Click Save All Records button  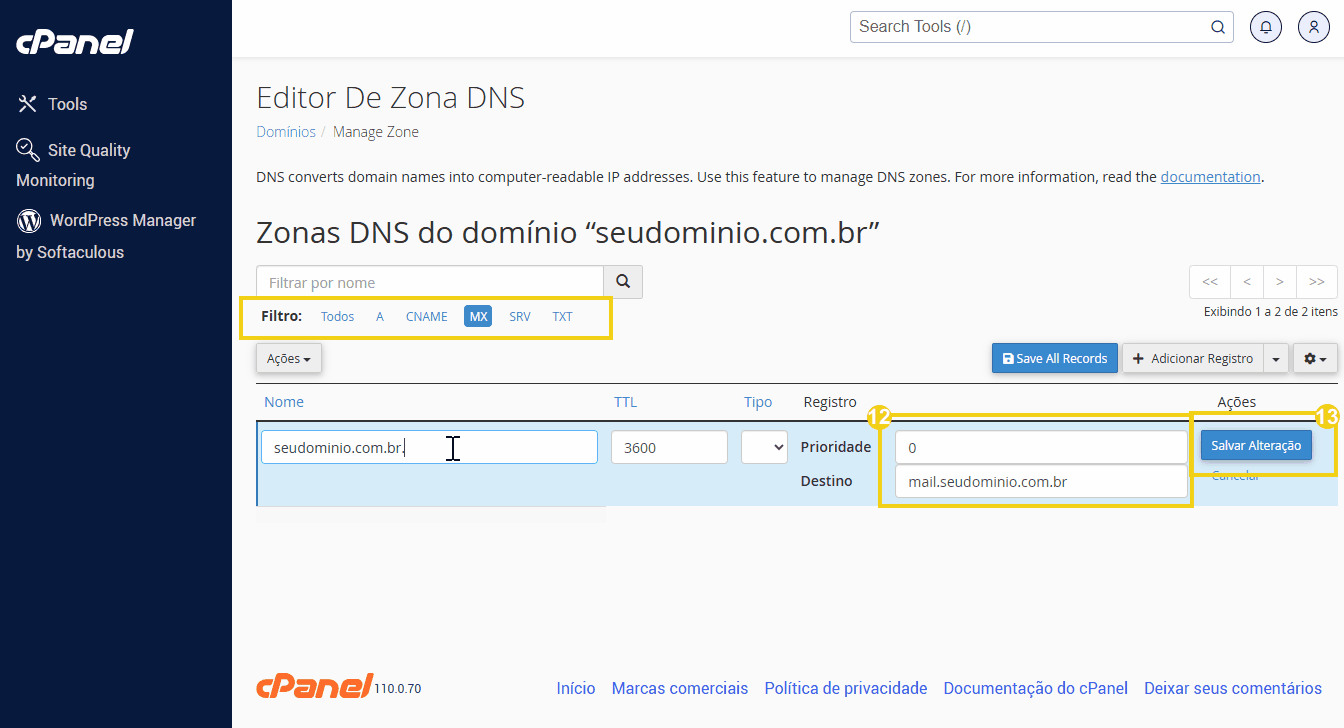(1055, 358)
